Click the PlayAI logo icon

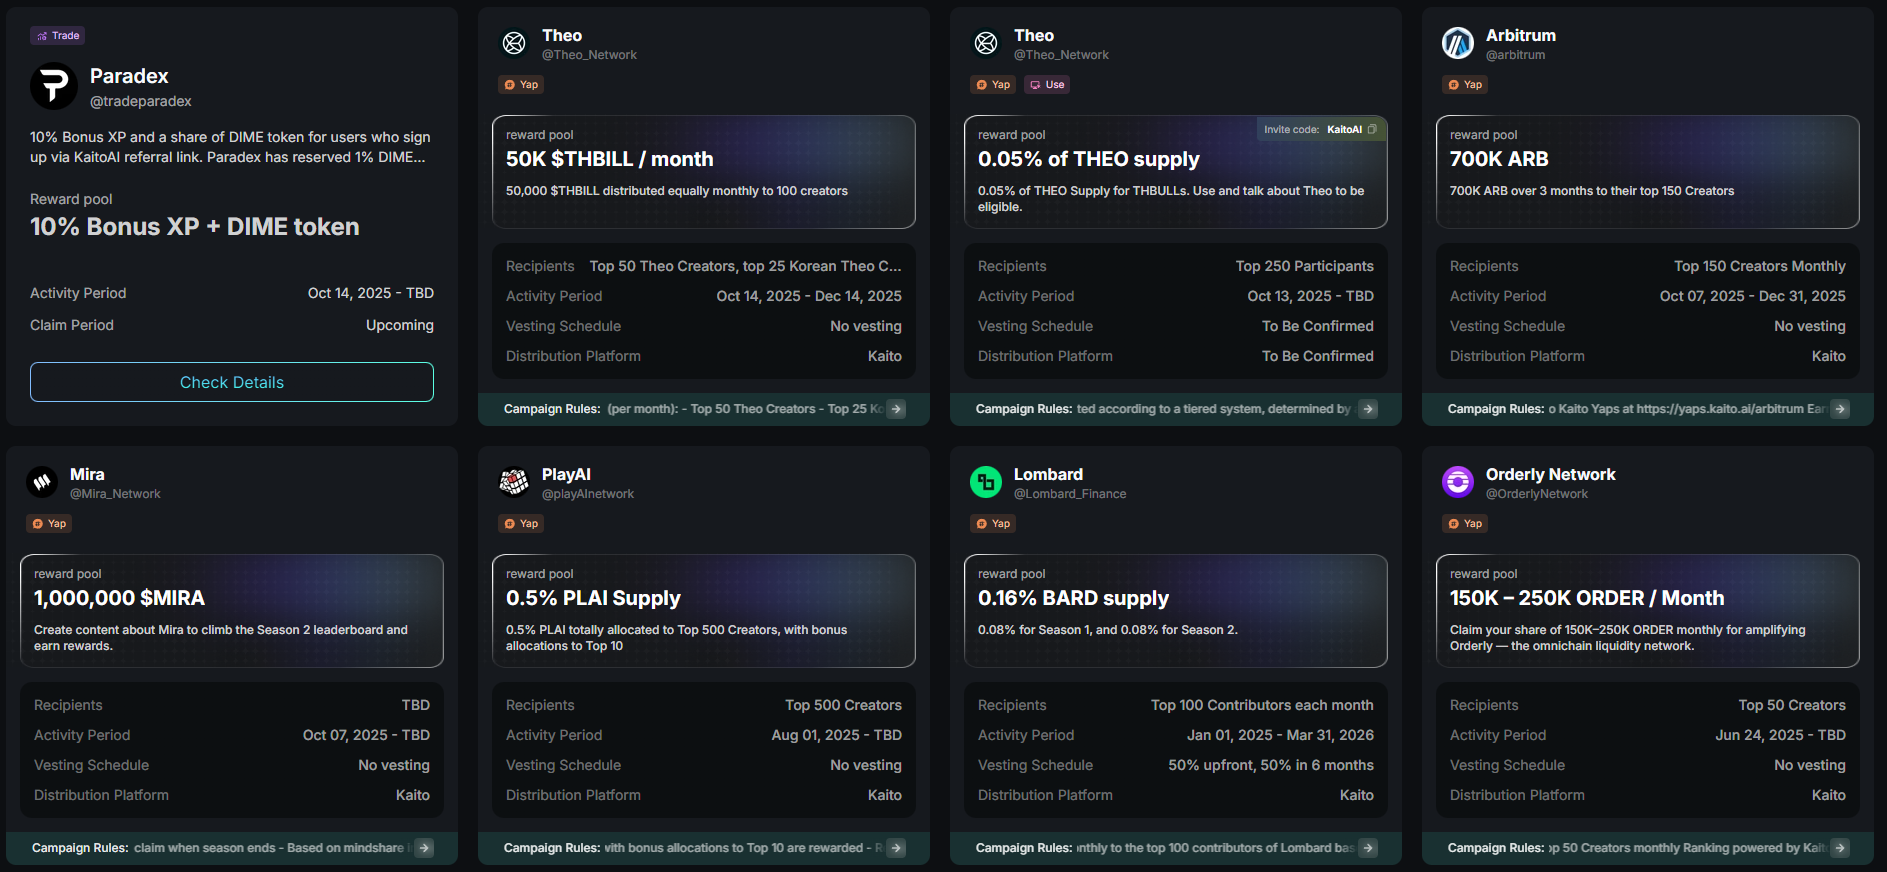coord(514,482)
